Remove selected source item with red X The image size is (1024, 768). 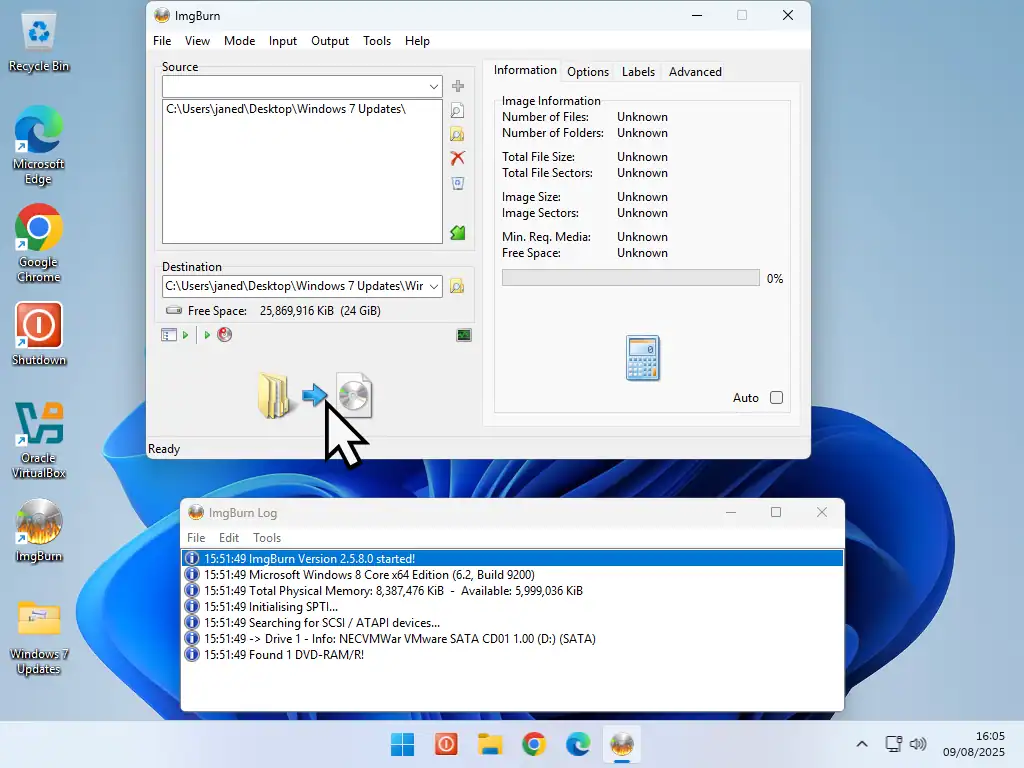(457, 158)
